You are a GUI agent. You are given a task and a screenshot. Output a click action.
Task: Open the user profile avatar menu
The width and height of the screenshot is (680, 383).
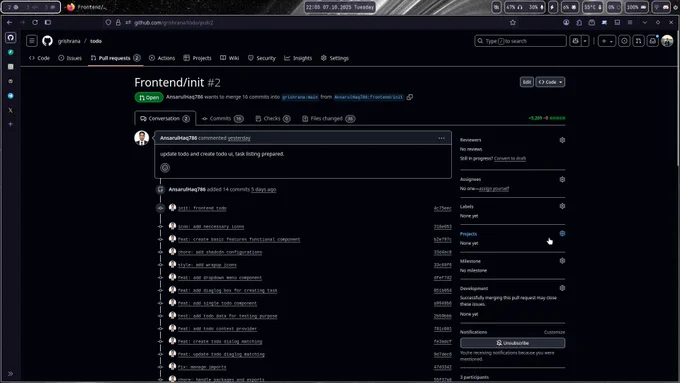pyautogui.click(x=667, y=41)
